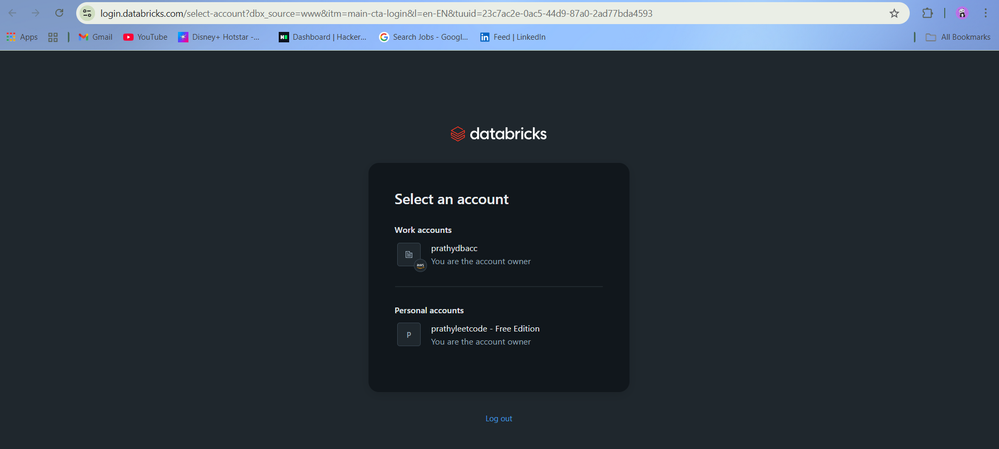Click the P avatar of prathyleetcode
This screenshot has width=999, height=449.
(x=409, y=335)
